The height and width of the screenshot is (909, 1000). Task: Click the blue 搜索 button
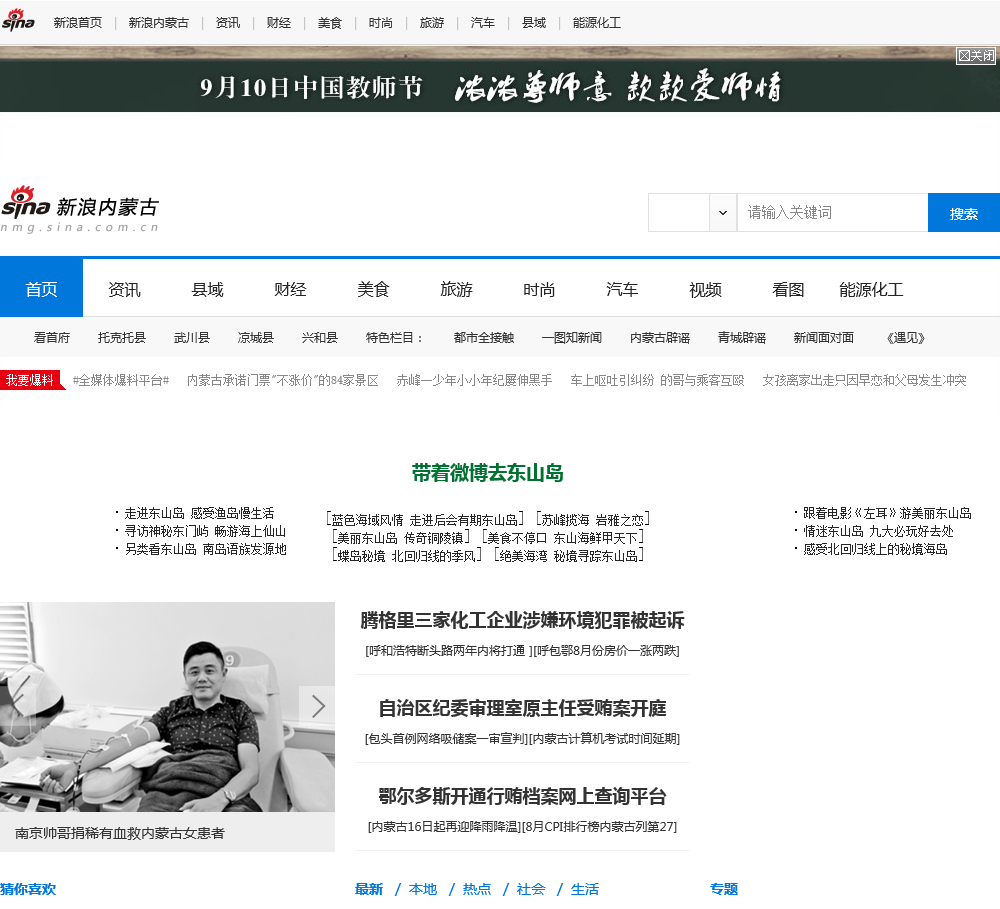[x=964, y=213]
